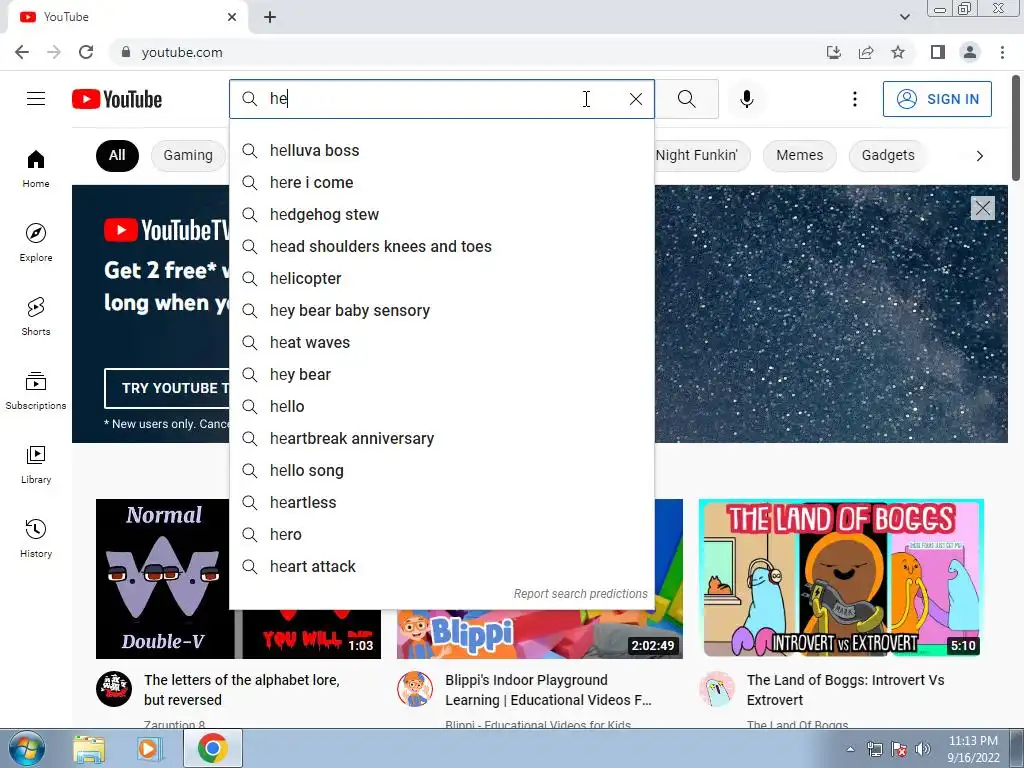Choose suggestion 'heartbreak anniversary'

tap(441, 438)
